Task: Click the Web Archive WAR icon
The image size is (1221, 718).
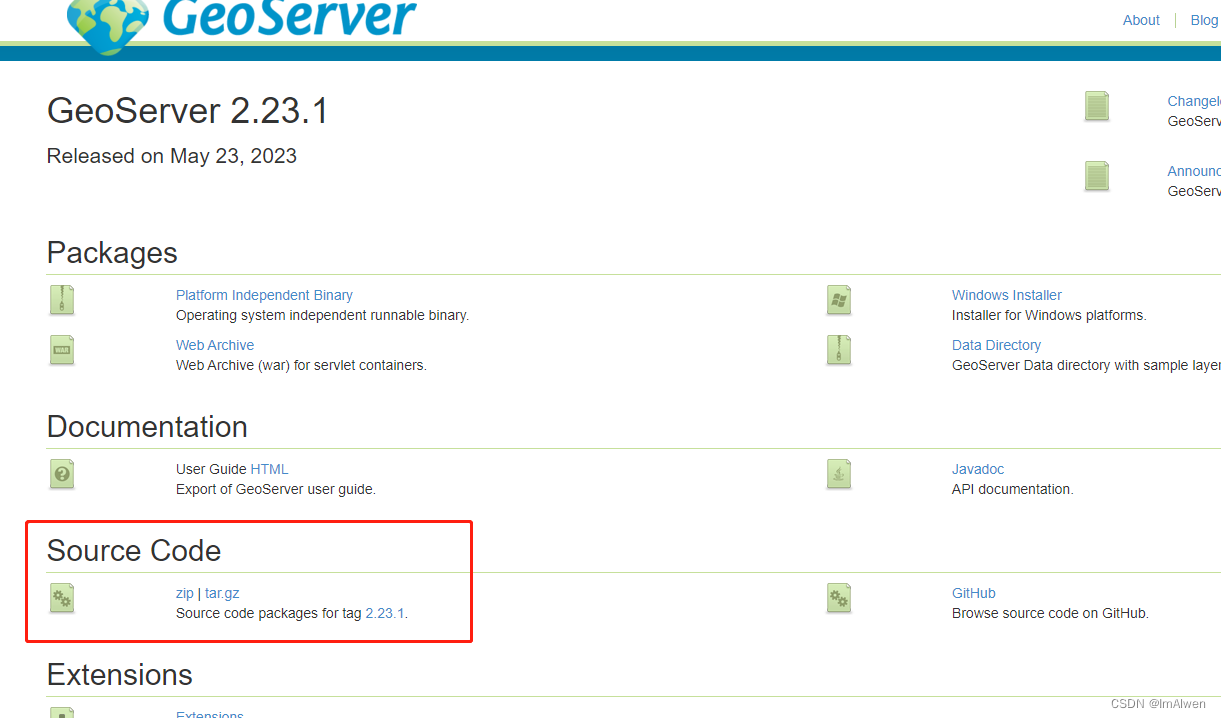Action: tap(61, 350)
